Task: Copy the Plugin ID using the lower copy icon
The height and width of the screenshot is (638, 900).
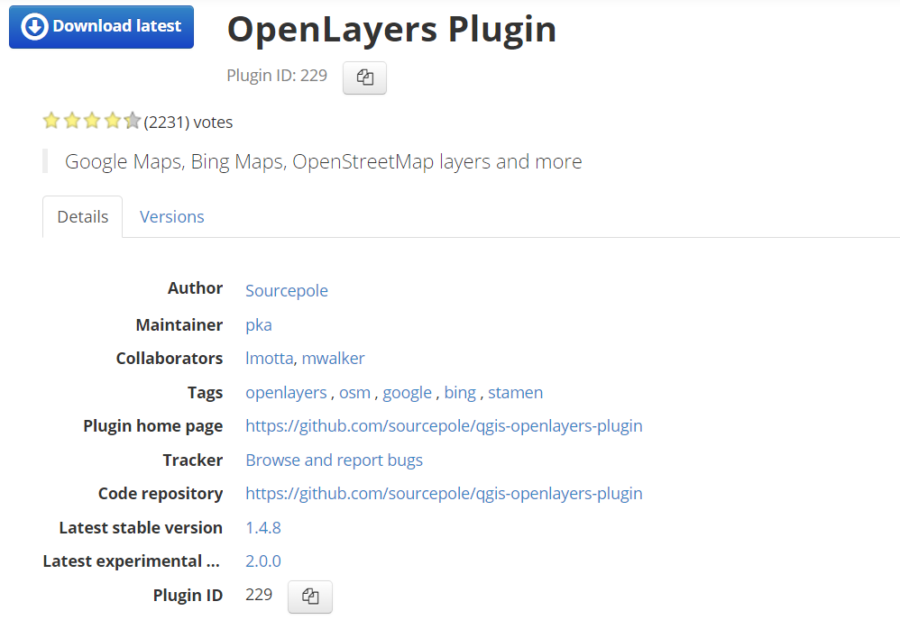Action: point(309,595)
